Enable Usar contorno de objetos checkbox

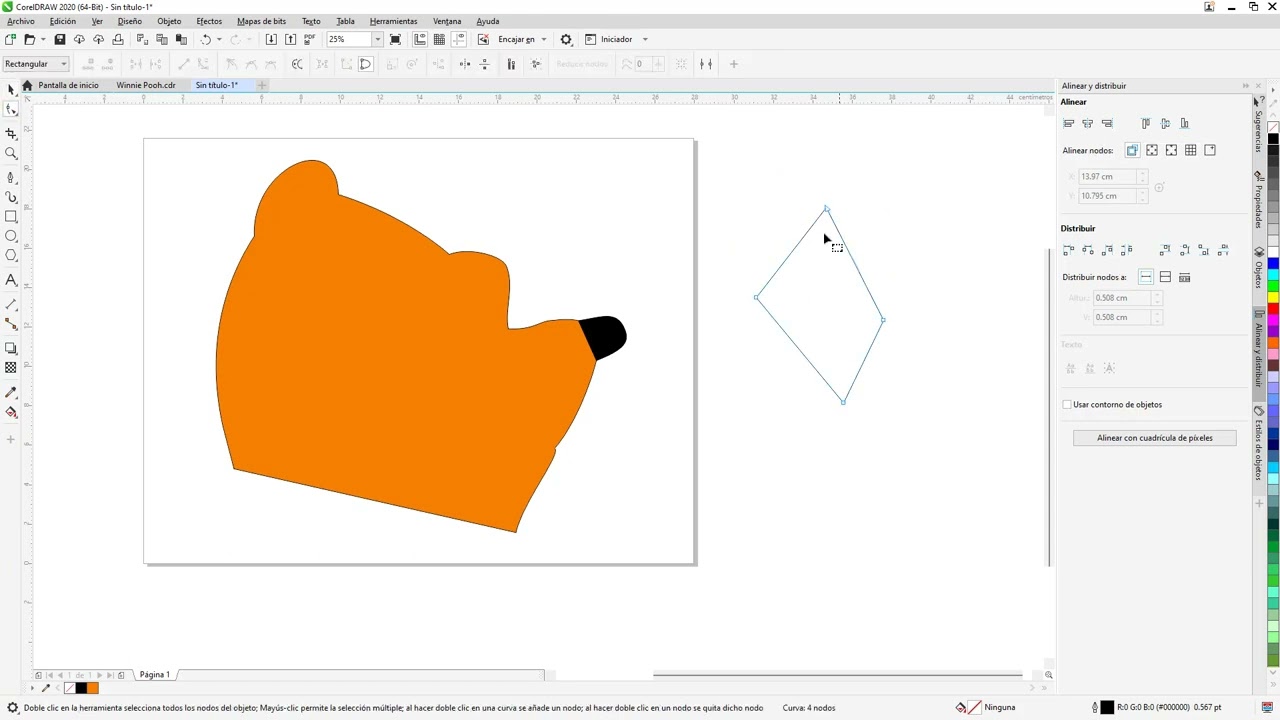[x=1067, y=404]
